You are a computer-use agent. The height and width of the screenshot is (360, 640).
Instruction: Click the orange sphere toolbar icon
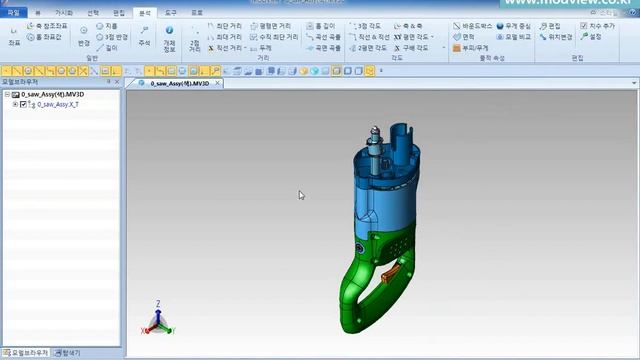coord(303,71)
